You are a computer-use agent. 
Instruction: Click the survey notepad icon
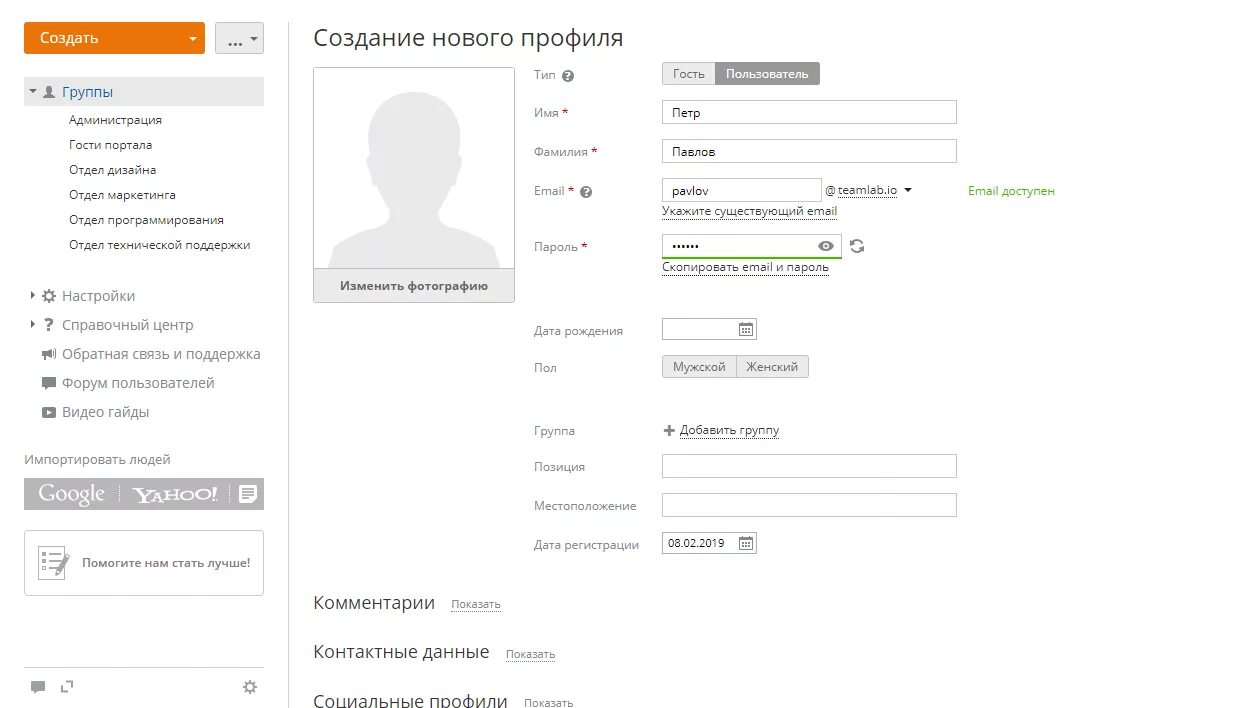click(x=54, y=563)
